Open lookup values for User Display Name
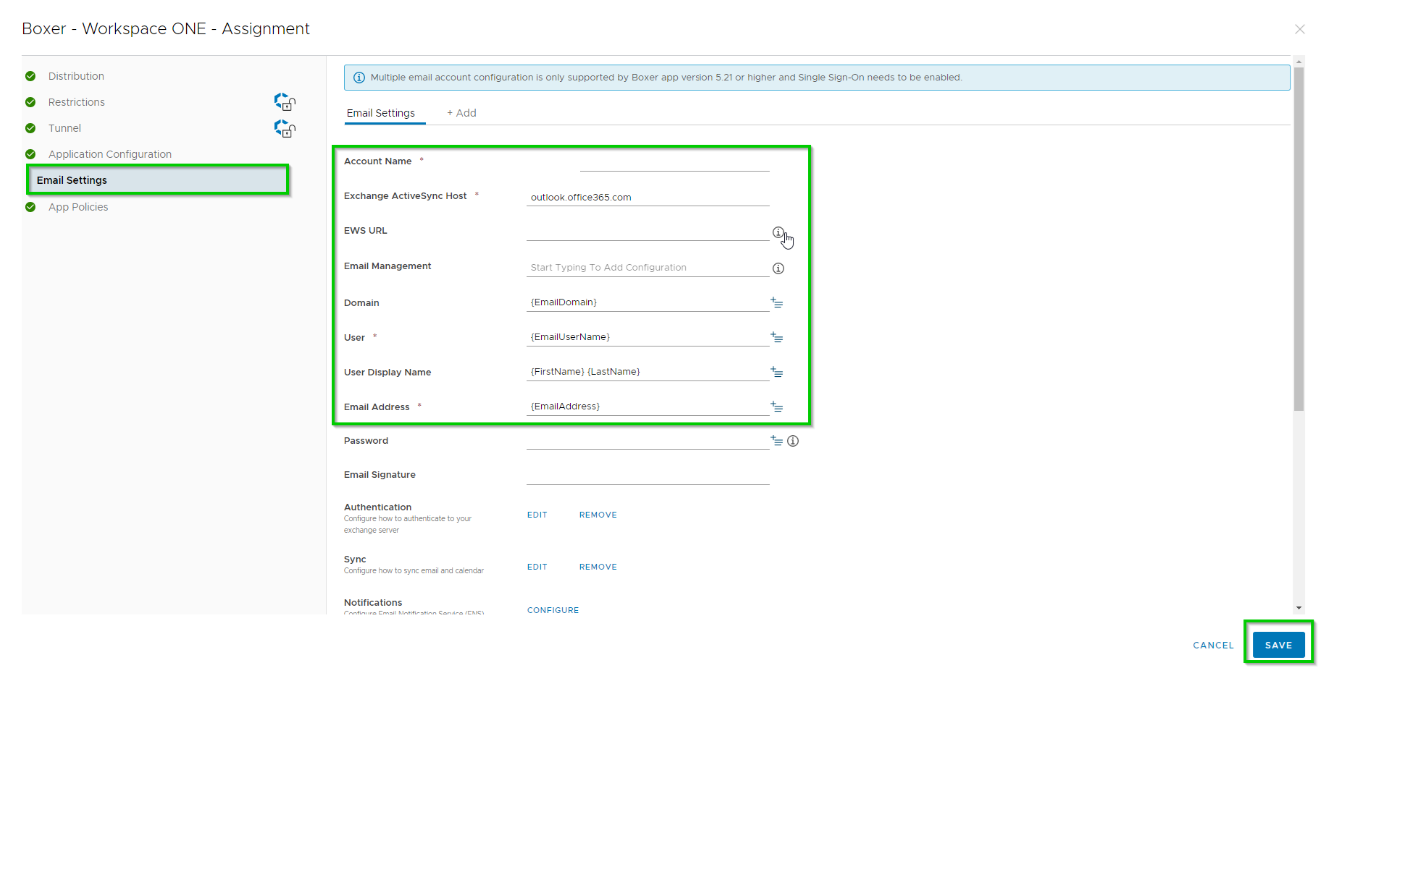Screen dimensions: 1401x872 coord(777,371)
